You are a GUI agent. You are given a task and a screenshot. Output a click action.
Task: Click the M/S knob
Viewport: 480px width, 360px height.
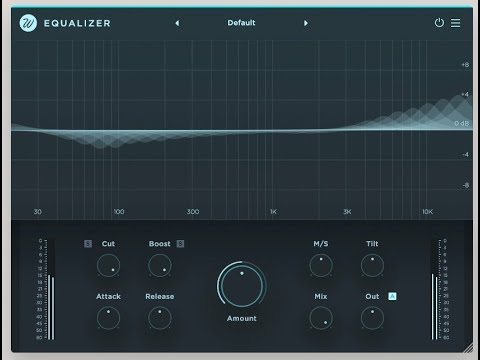tap(321, 265)
